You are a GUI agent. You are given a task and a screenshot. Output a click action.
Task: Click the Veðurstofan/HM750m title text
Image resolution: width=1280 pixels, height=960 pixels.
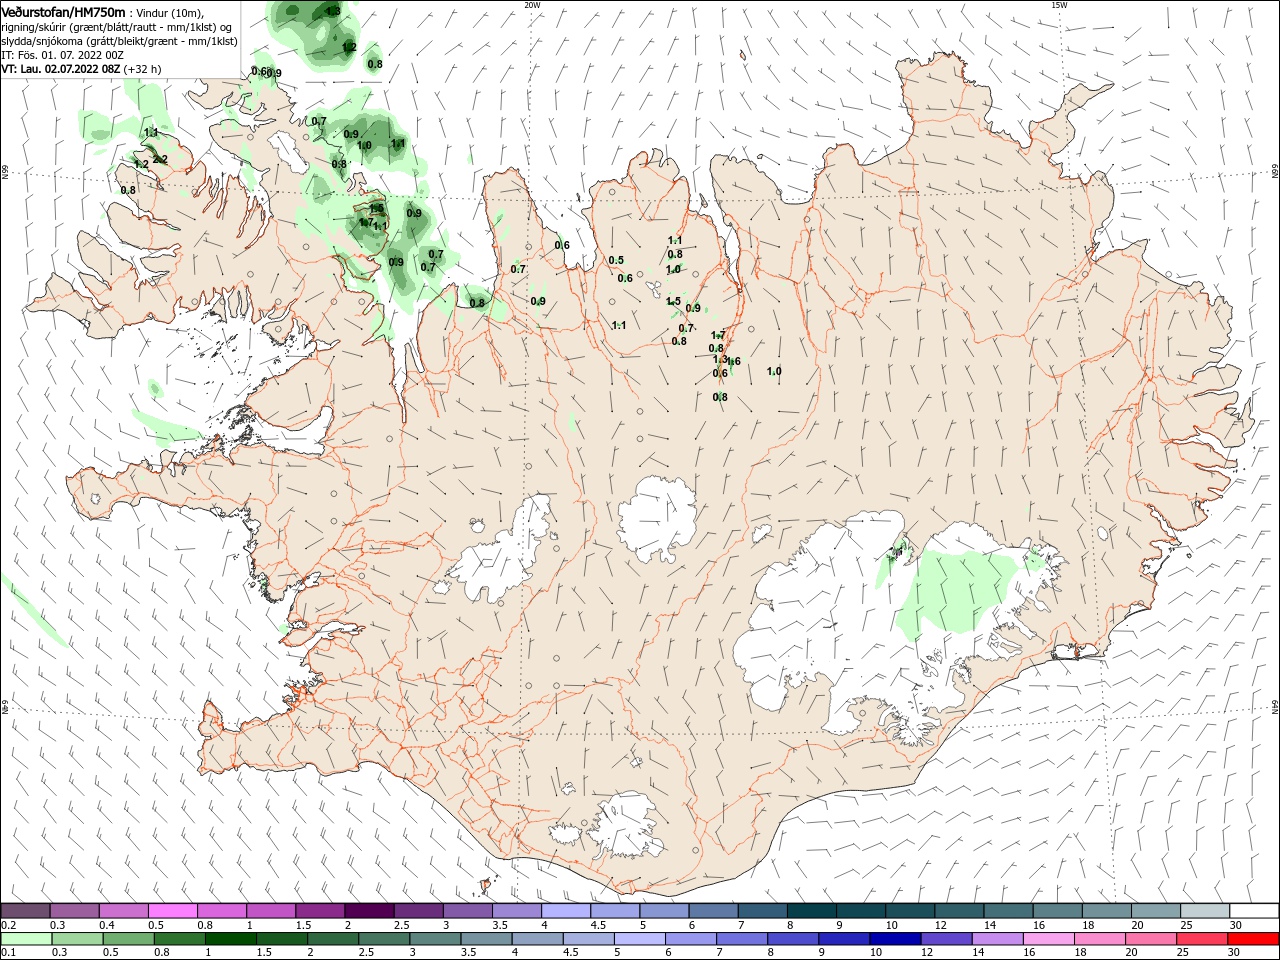coord(63,11)
